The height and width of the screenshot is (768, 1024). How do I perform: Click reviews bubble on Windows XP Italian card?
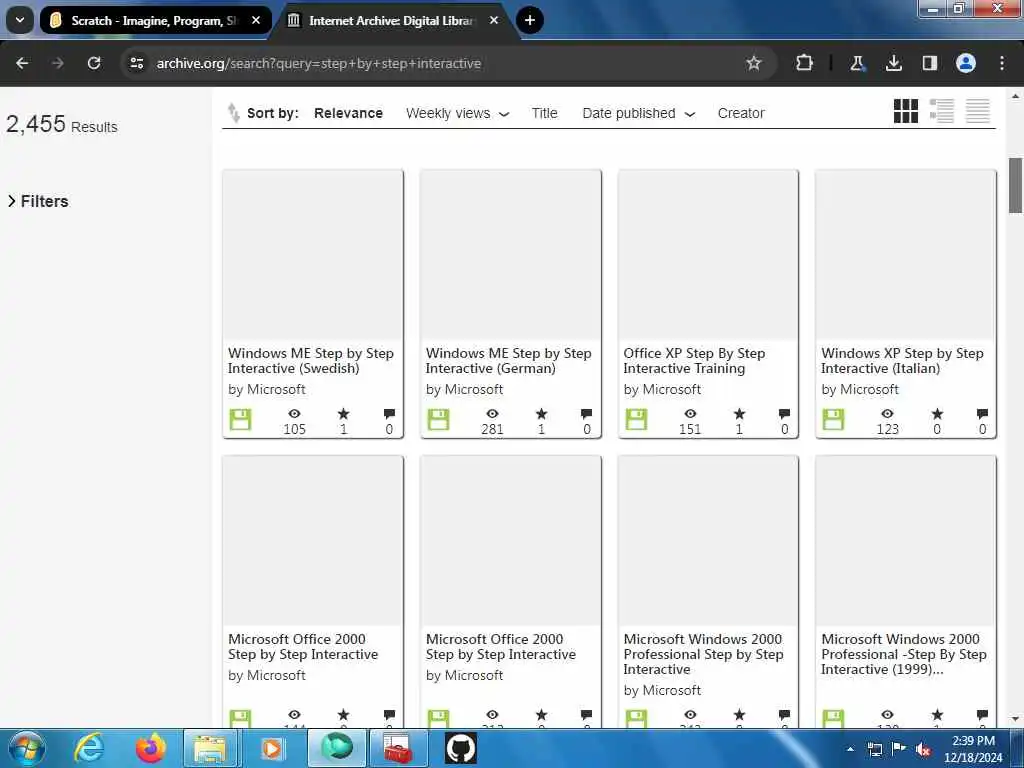982,413
